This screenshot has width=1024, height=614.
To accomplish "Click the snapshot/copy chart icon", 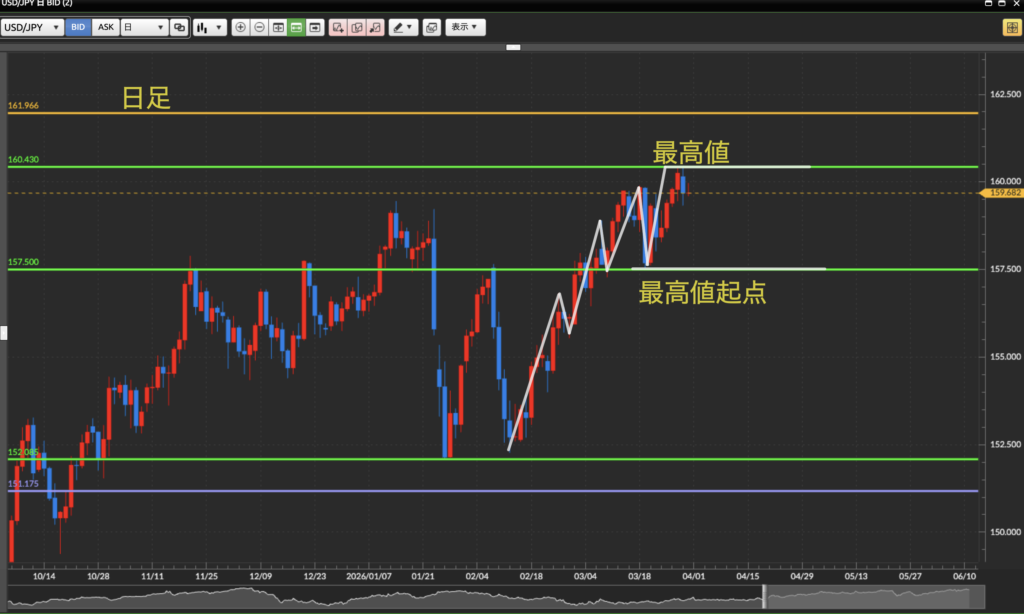I will coord(431,28).
